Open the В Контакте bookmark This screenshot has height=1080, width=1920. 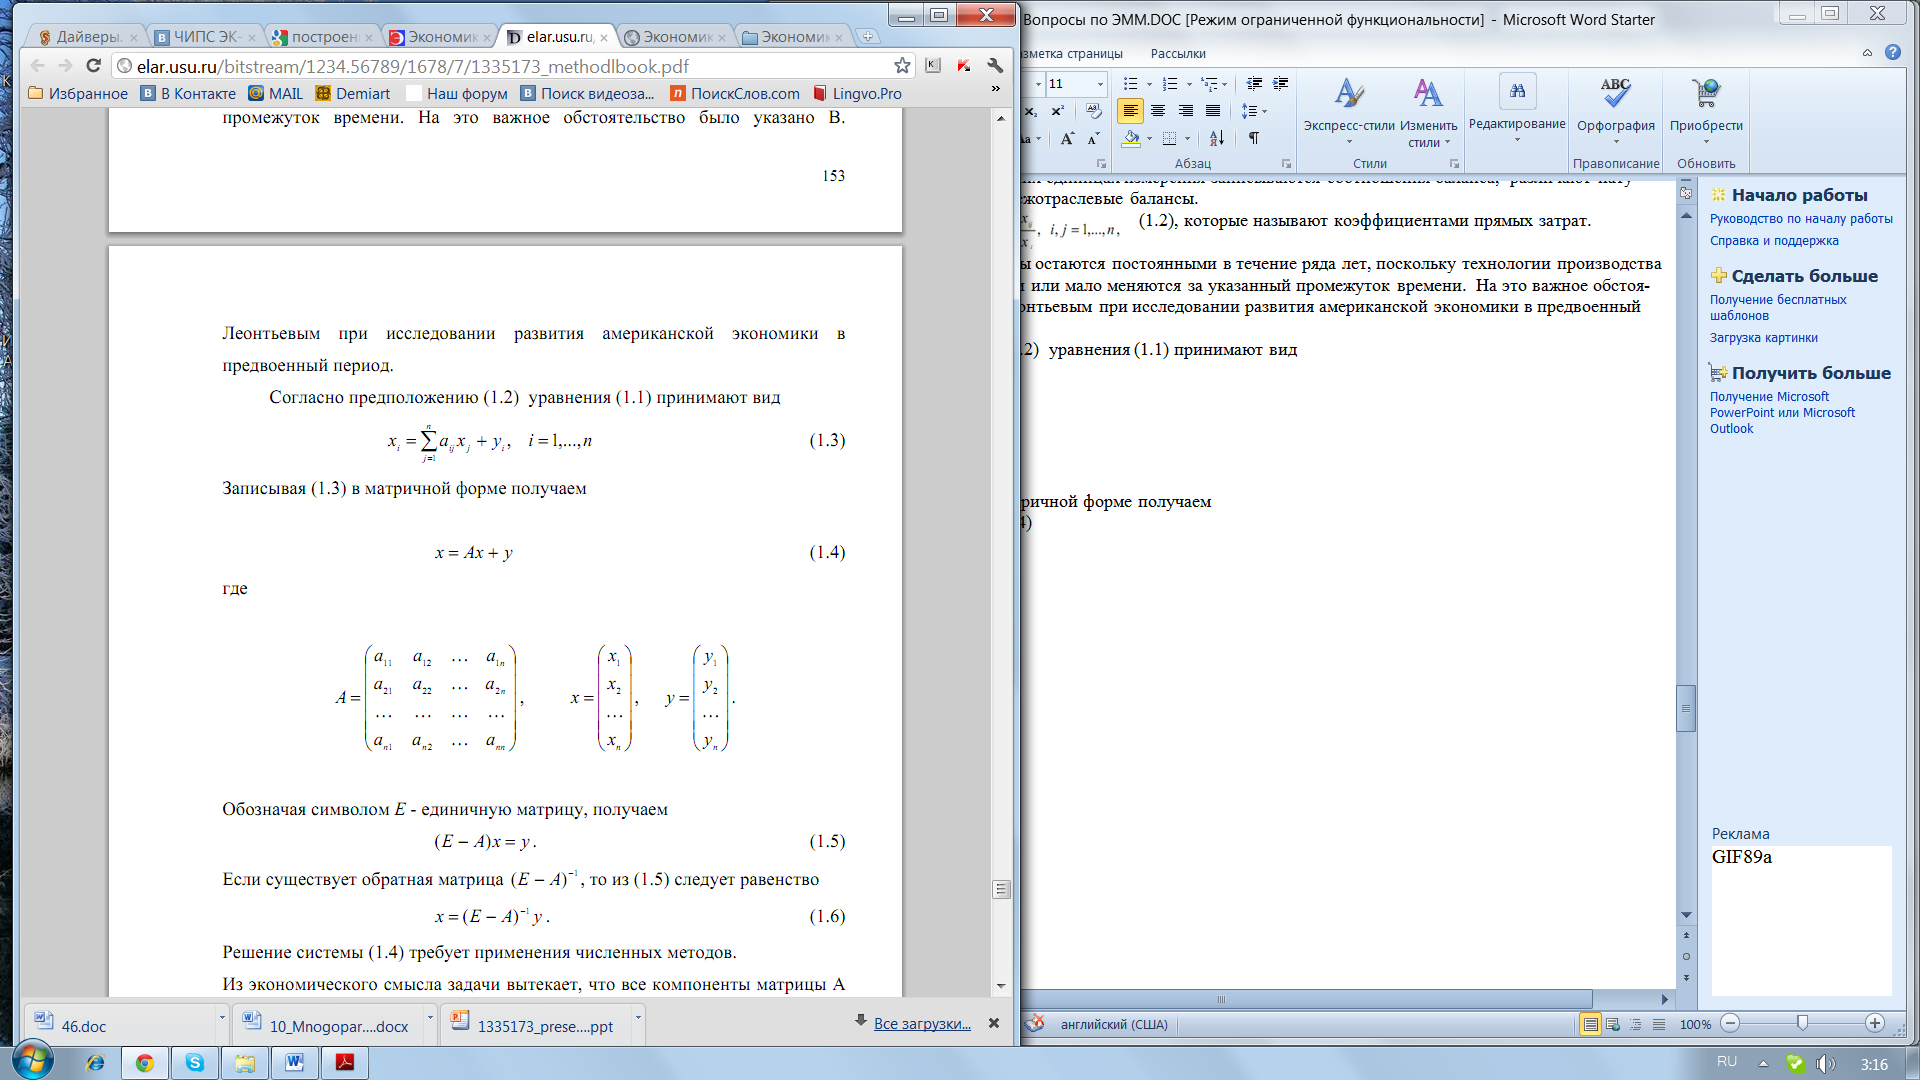(x=188, y=94)
